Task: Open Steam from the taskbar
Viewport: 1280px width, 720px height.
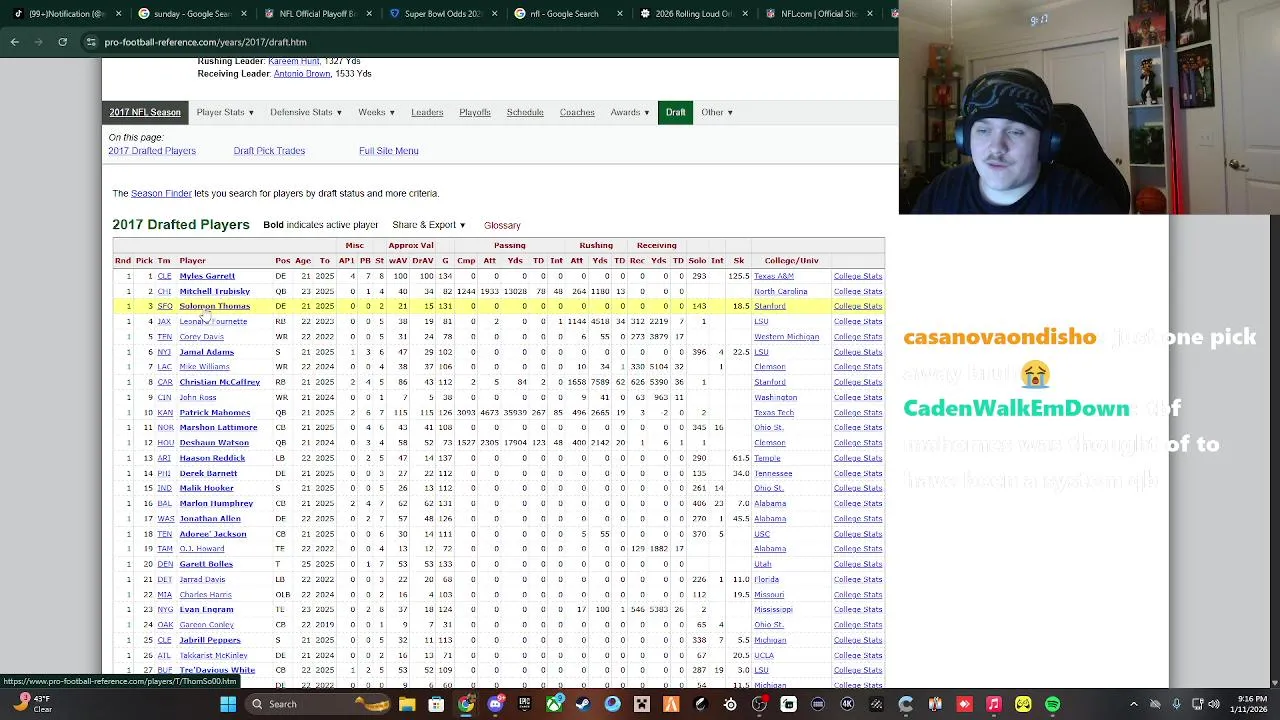Action: (583, 704)
